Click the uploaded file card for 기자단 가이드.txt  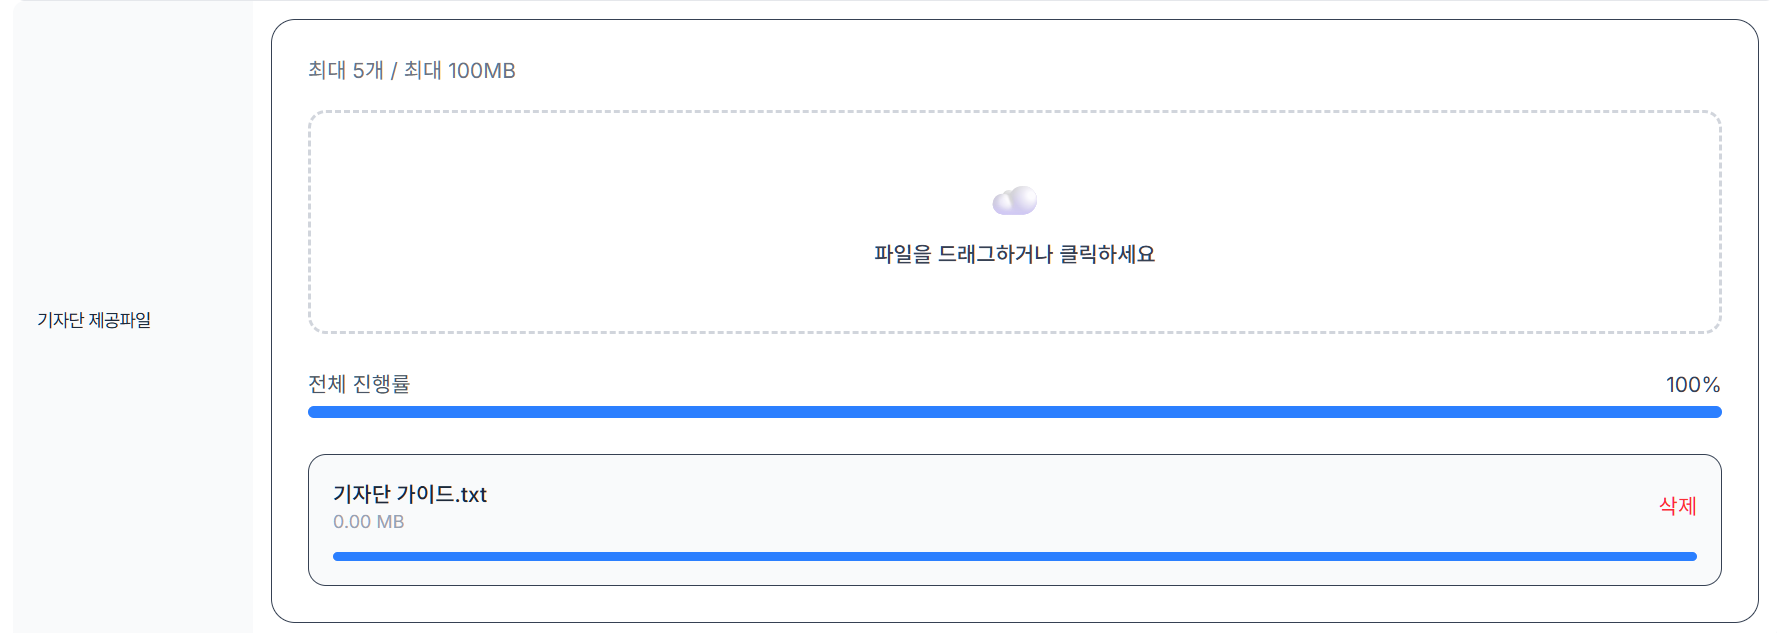pos(1013,517)
